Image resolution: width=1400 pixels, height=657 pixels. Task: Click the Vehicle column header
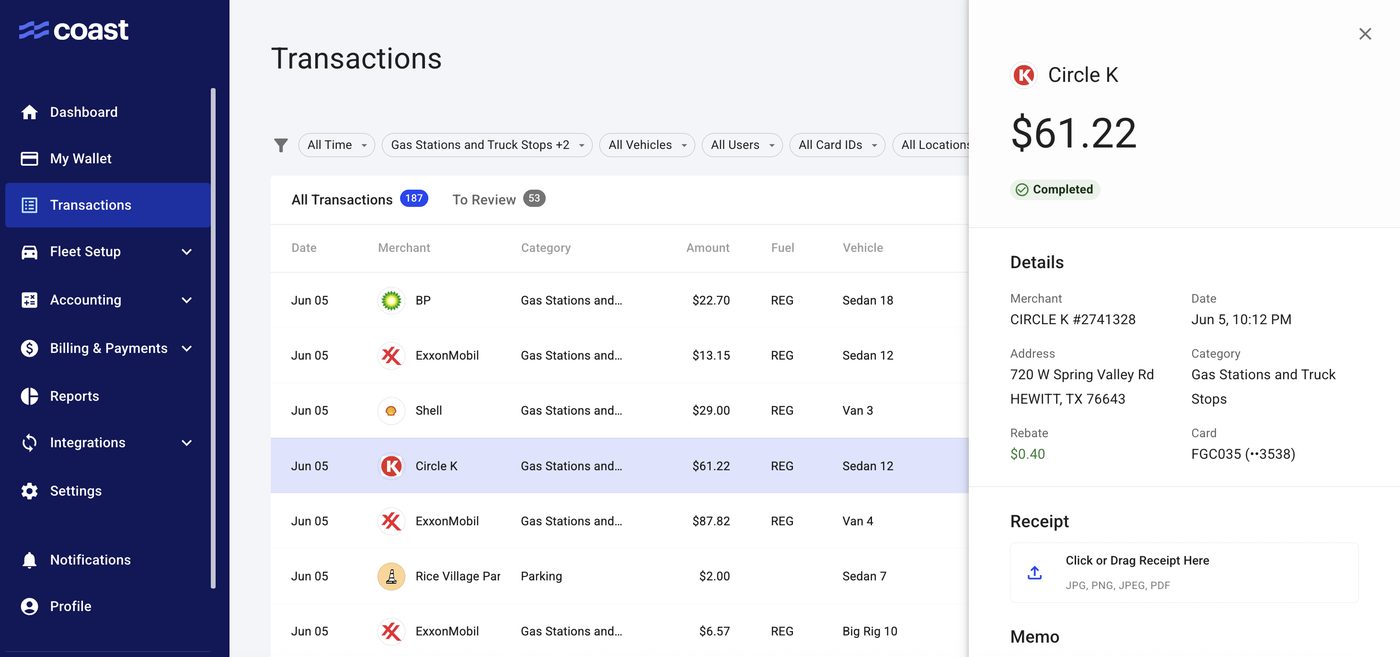click(863, 248)
